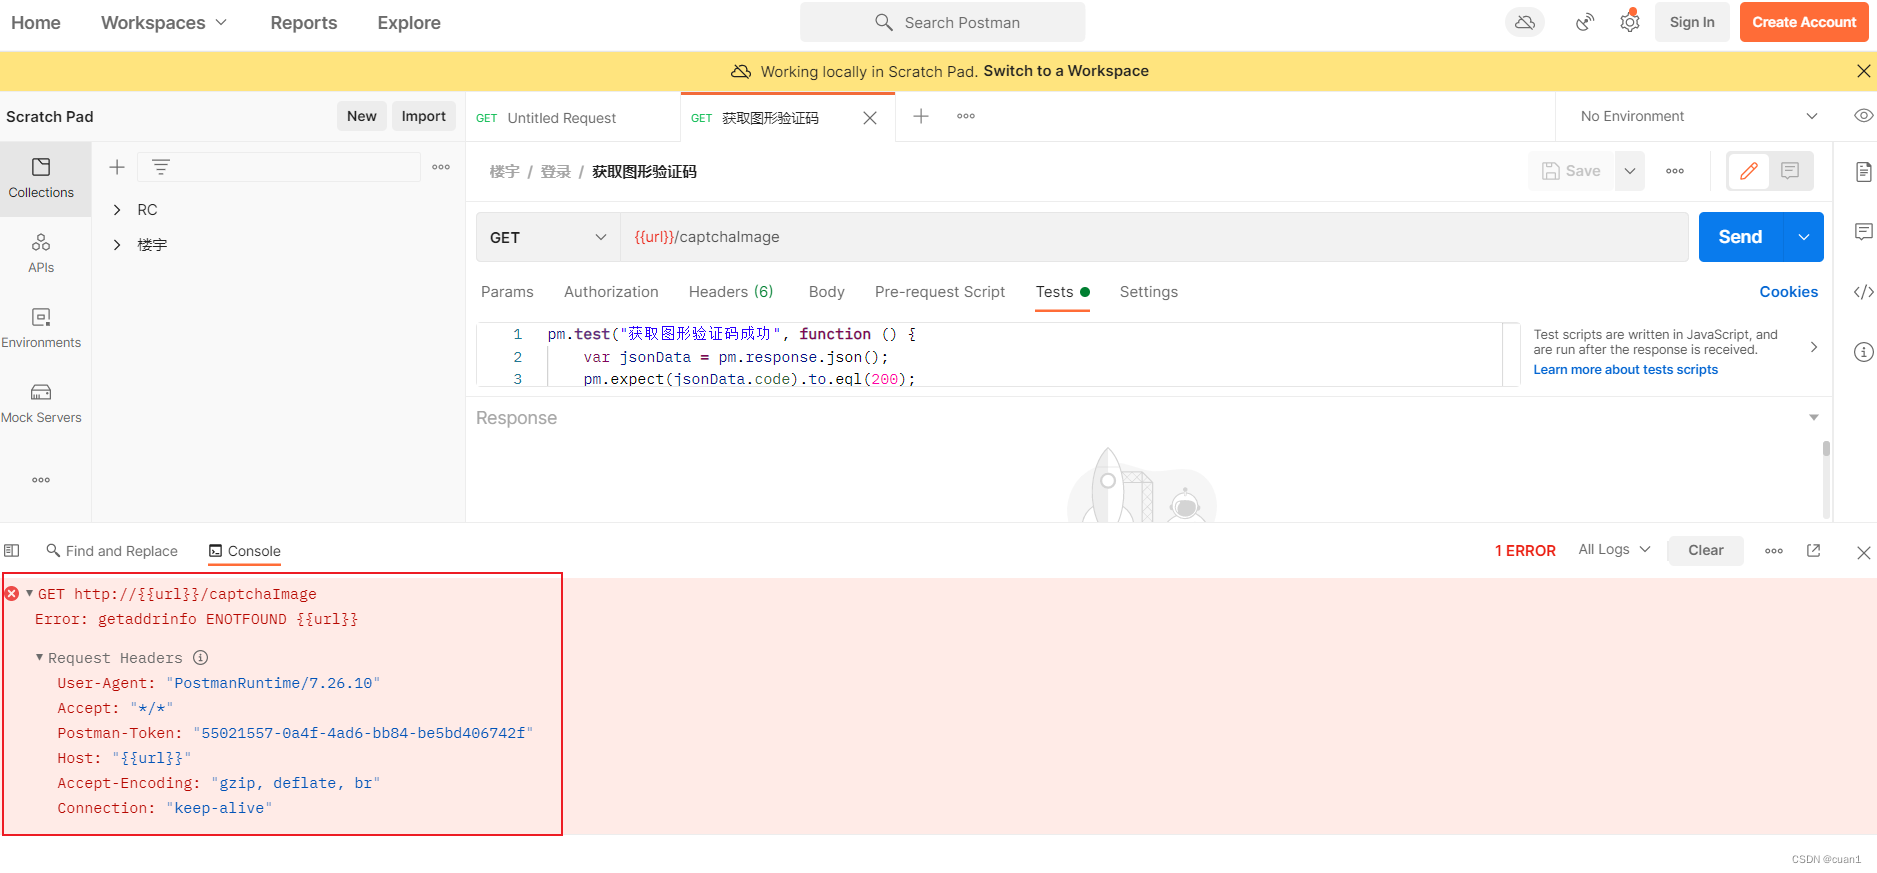Go to Home

(36, 22)
